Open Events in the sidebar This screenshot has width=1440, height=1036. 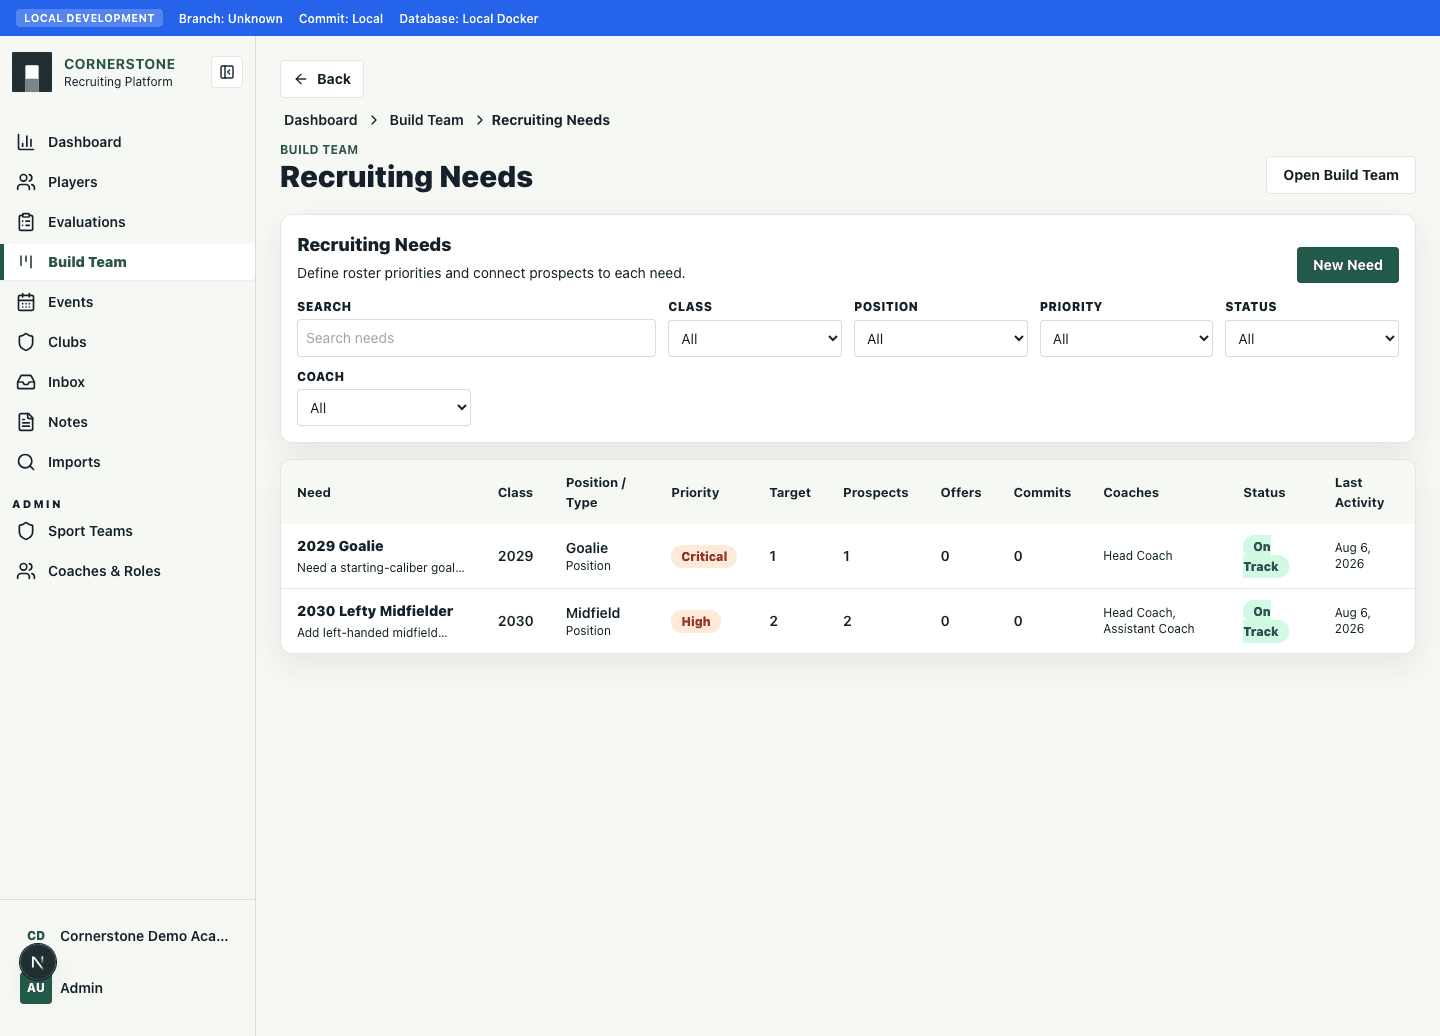click(x=128, y=302)
